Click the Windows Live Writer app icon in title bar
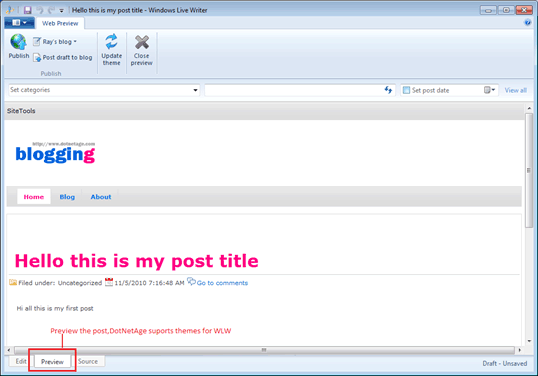Screen dimensions: 538x376 [9, 10]
